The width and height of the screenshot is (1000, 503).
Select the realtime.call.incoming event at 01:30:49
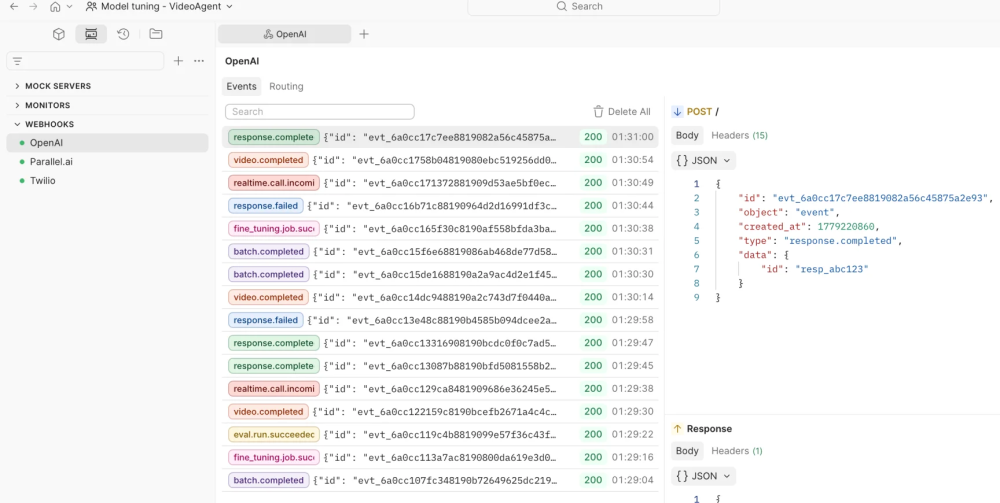(x=440, y=183)
